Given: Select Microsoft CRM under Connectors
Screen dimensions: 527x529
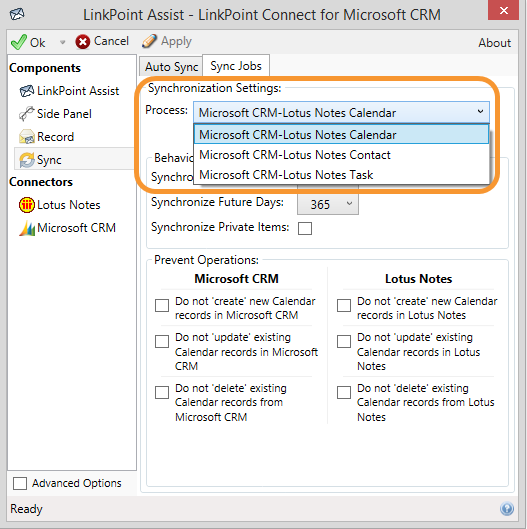Looking at the screenshot, I should [76, 228].
